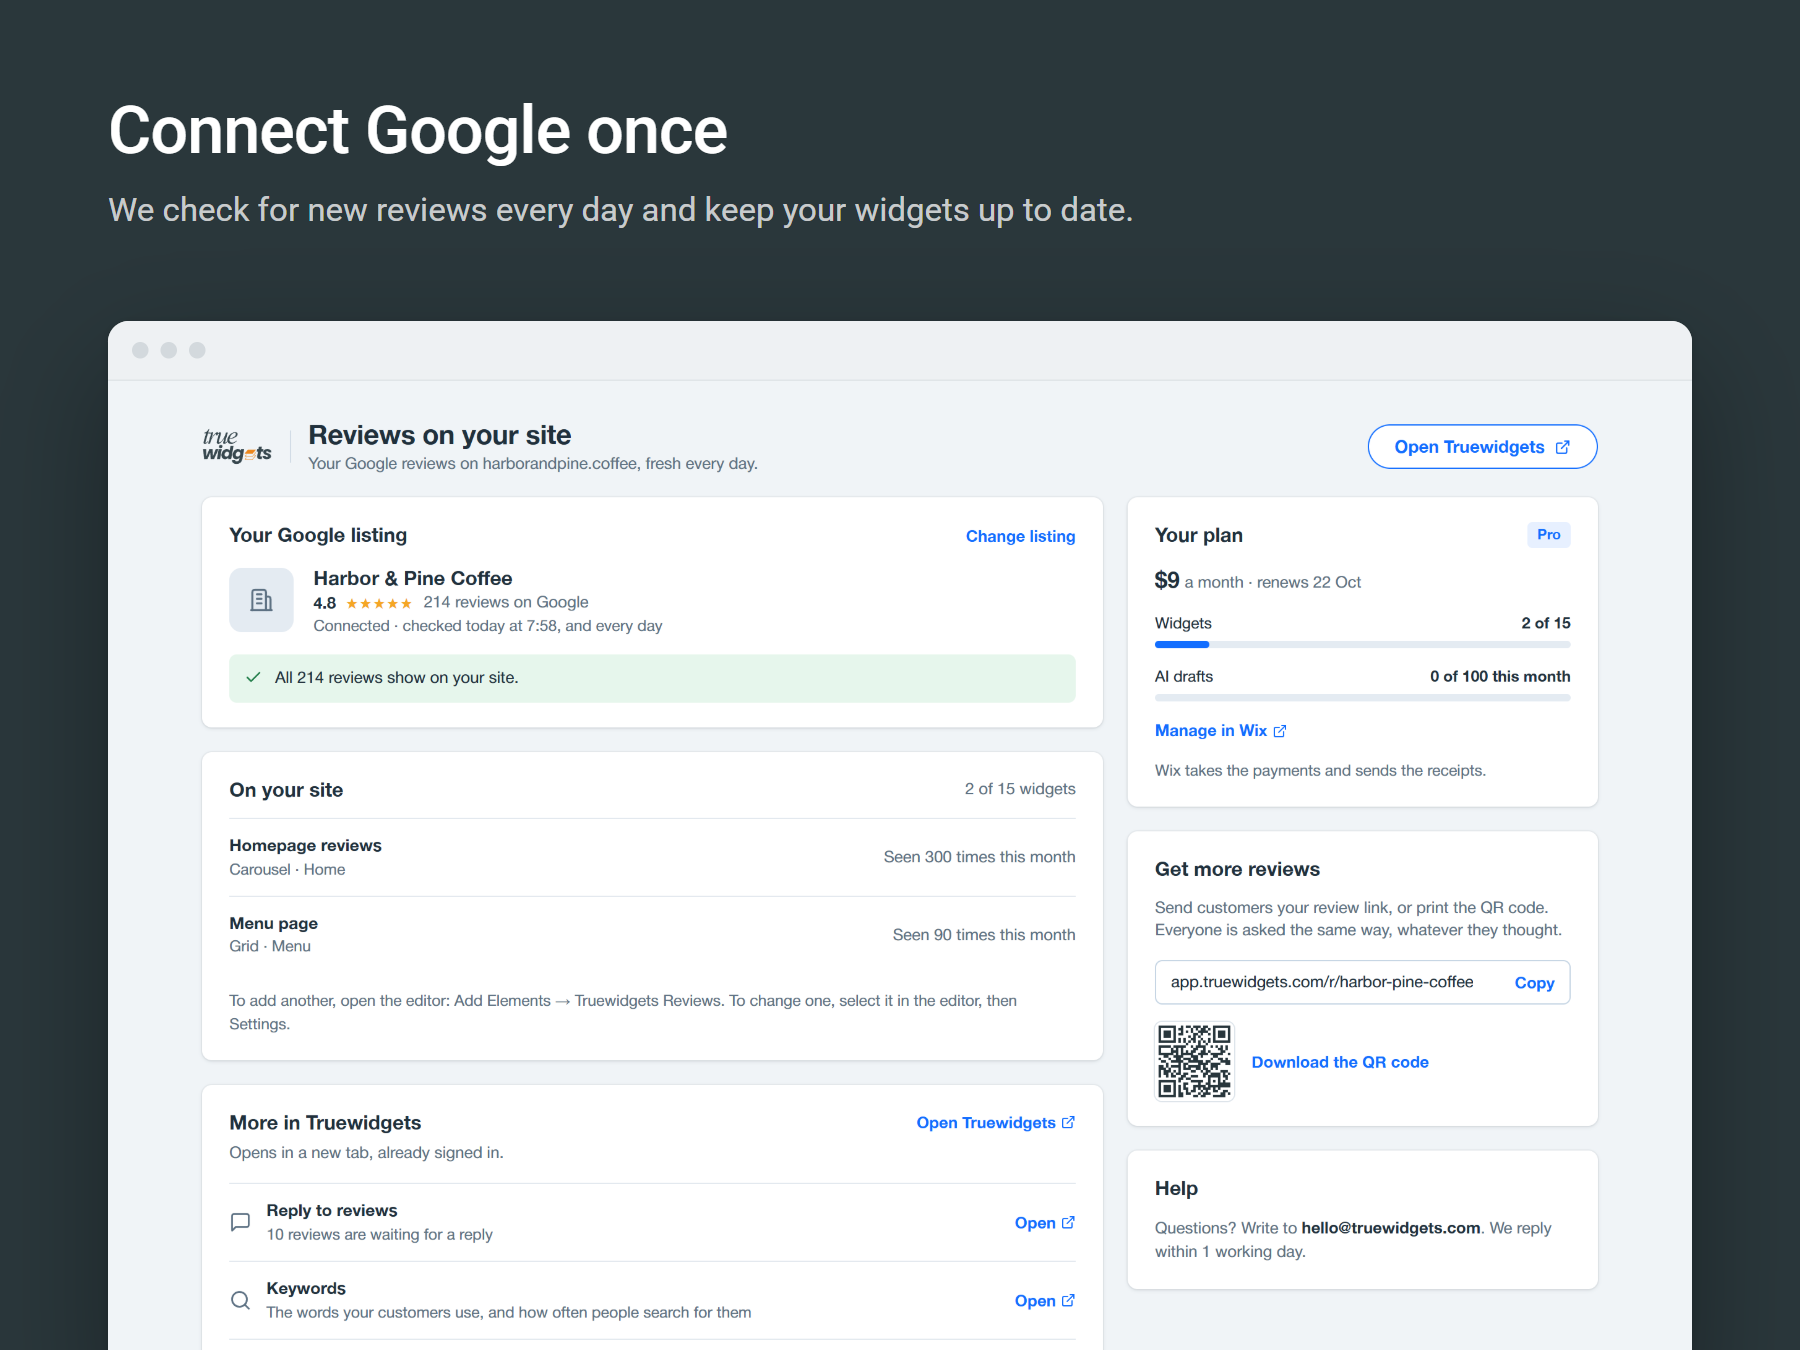Download the QR code
1800x1350 pixels.
coord(1340,1062)
